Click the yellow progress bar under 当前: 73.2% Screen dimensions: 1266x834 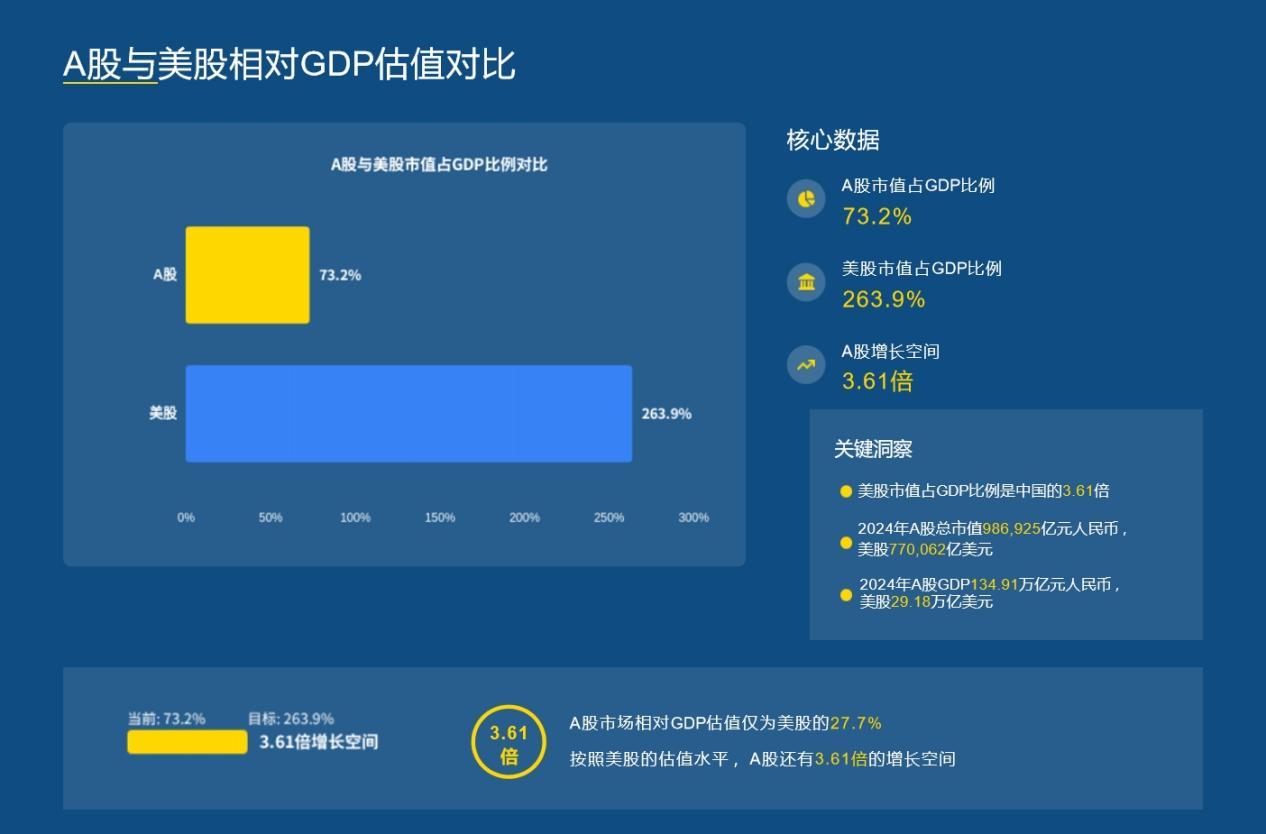(x=187, y=742)
